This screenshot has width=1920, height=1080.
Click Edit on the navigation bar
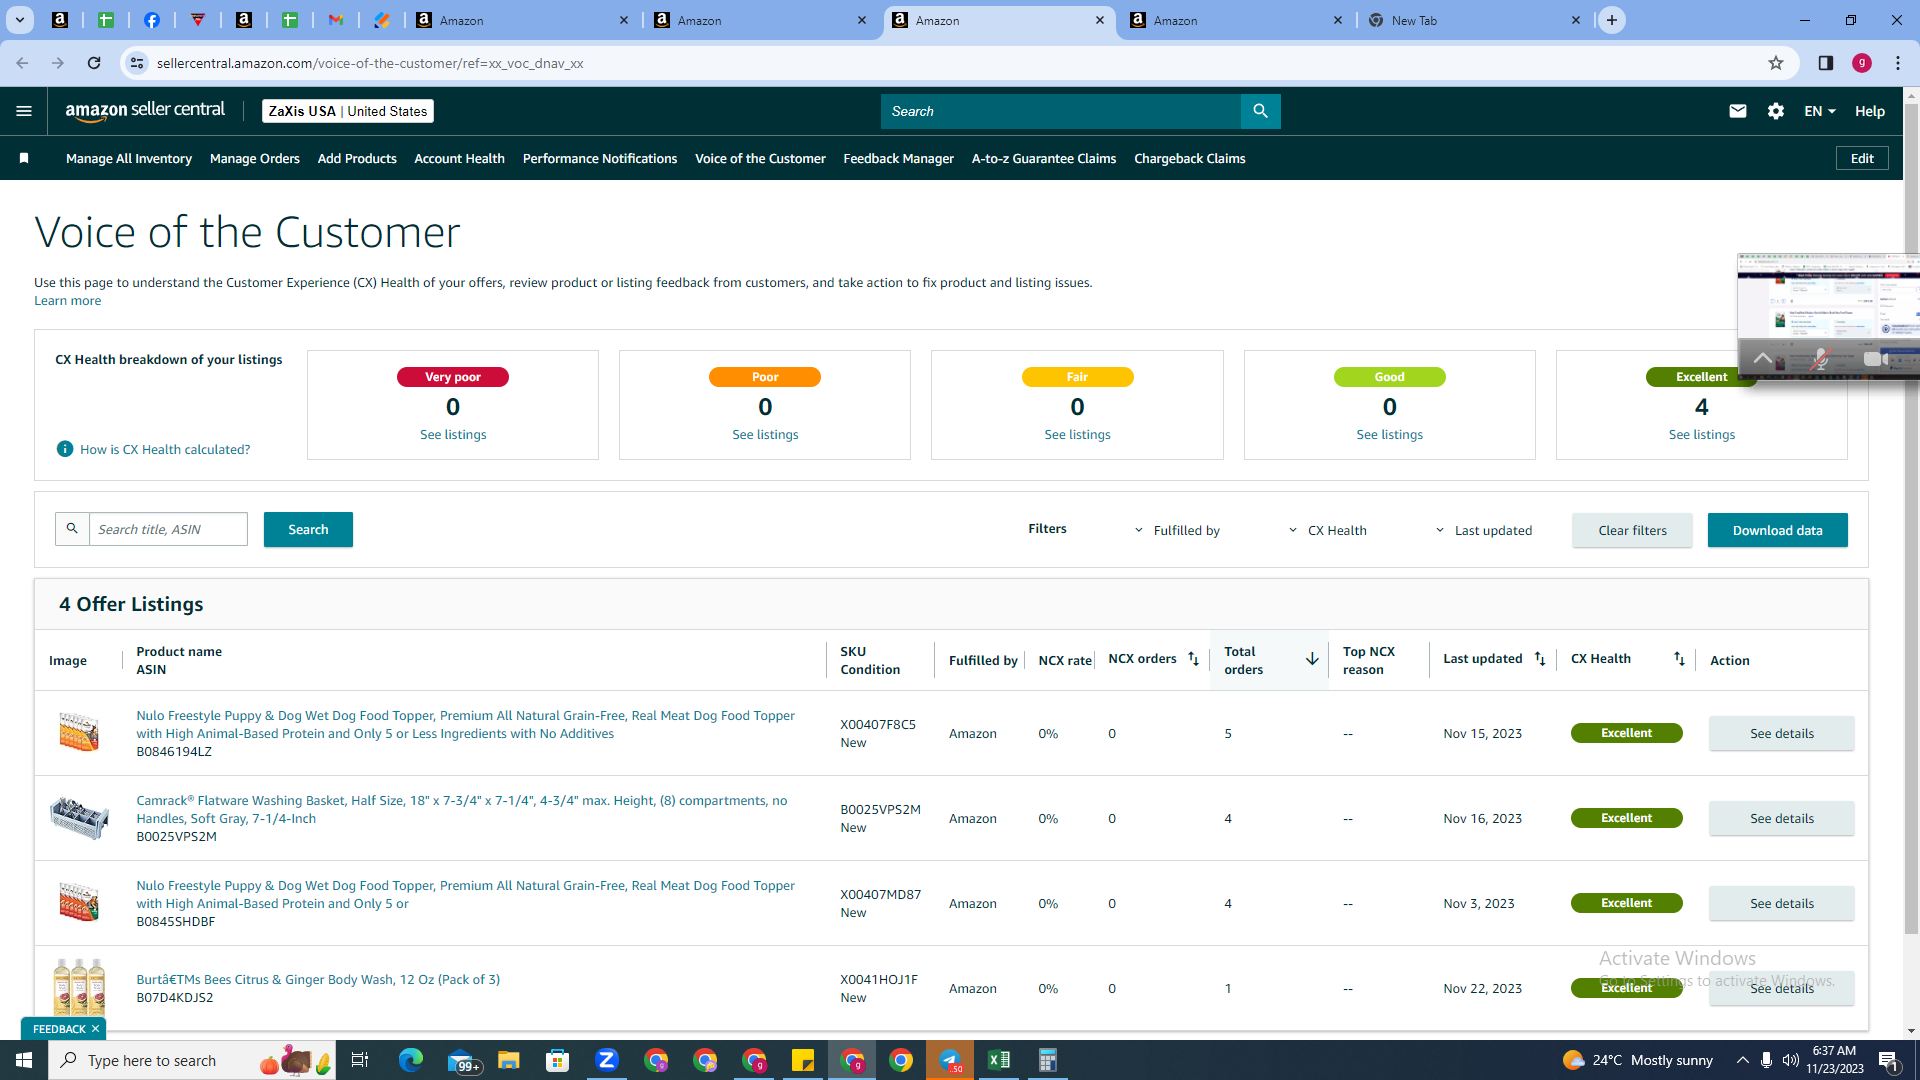(x=1862, y=158)
